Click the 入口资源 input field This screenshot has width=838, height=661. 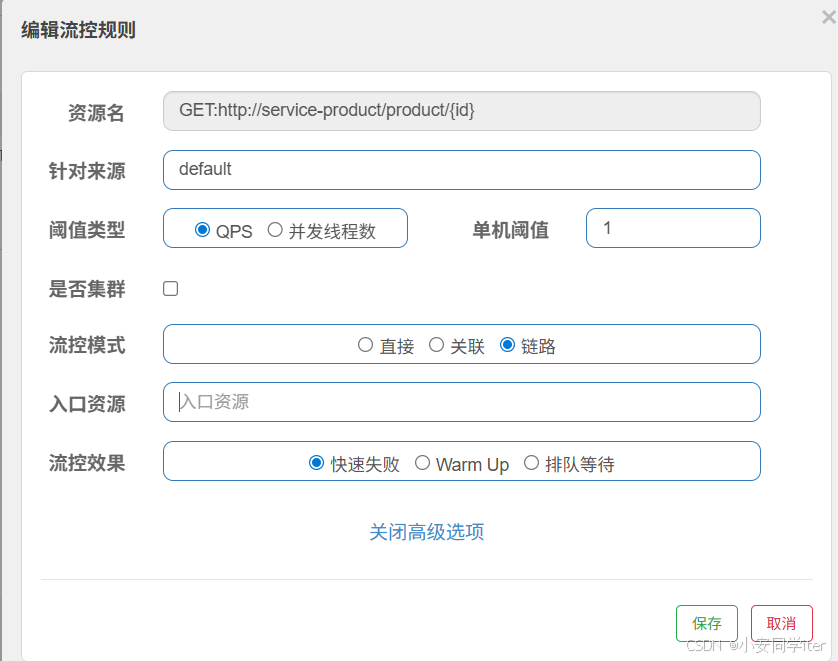[x=462, y=402]
